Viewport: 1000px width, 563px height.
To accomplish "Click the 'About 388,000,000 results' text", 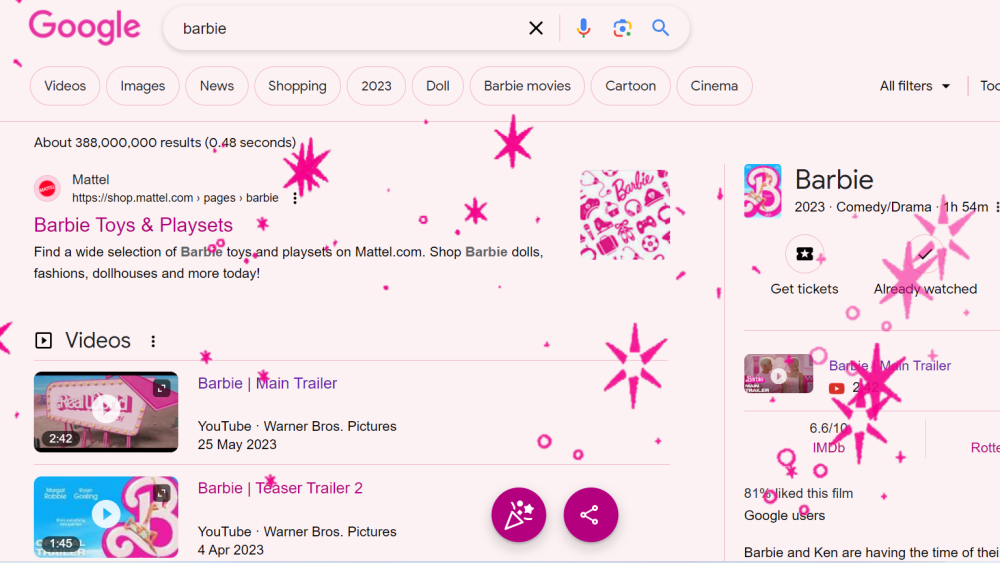I will [165, 142].
